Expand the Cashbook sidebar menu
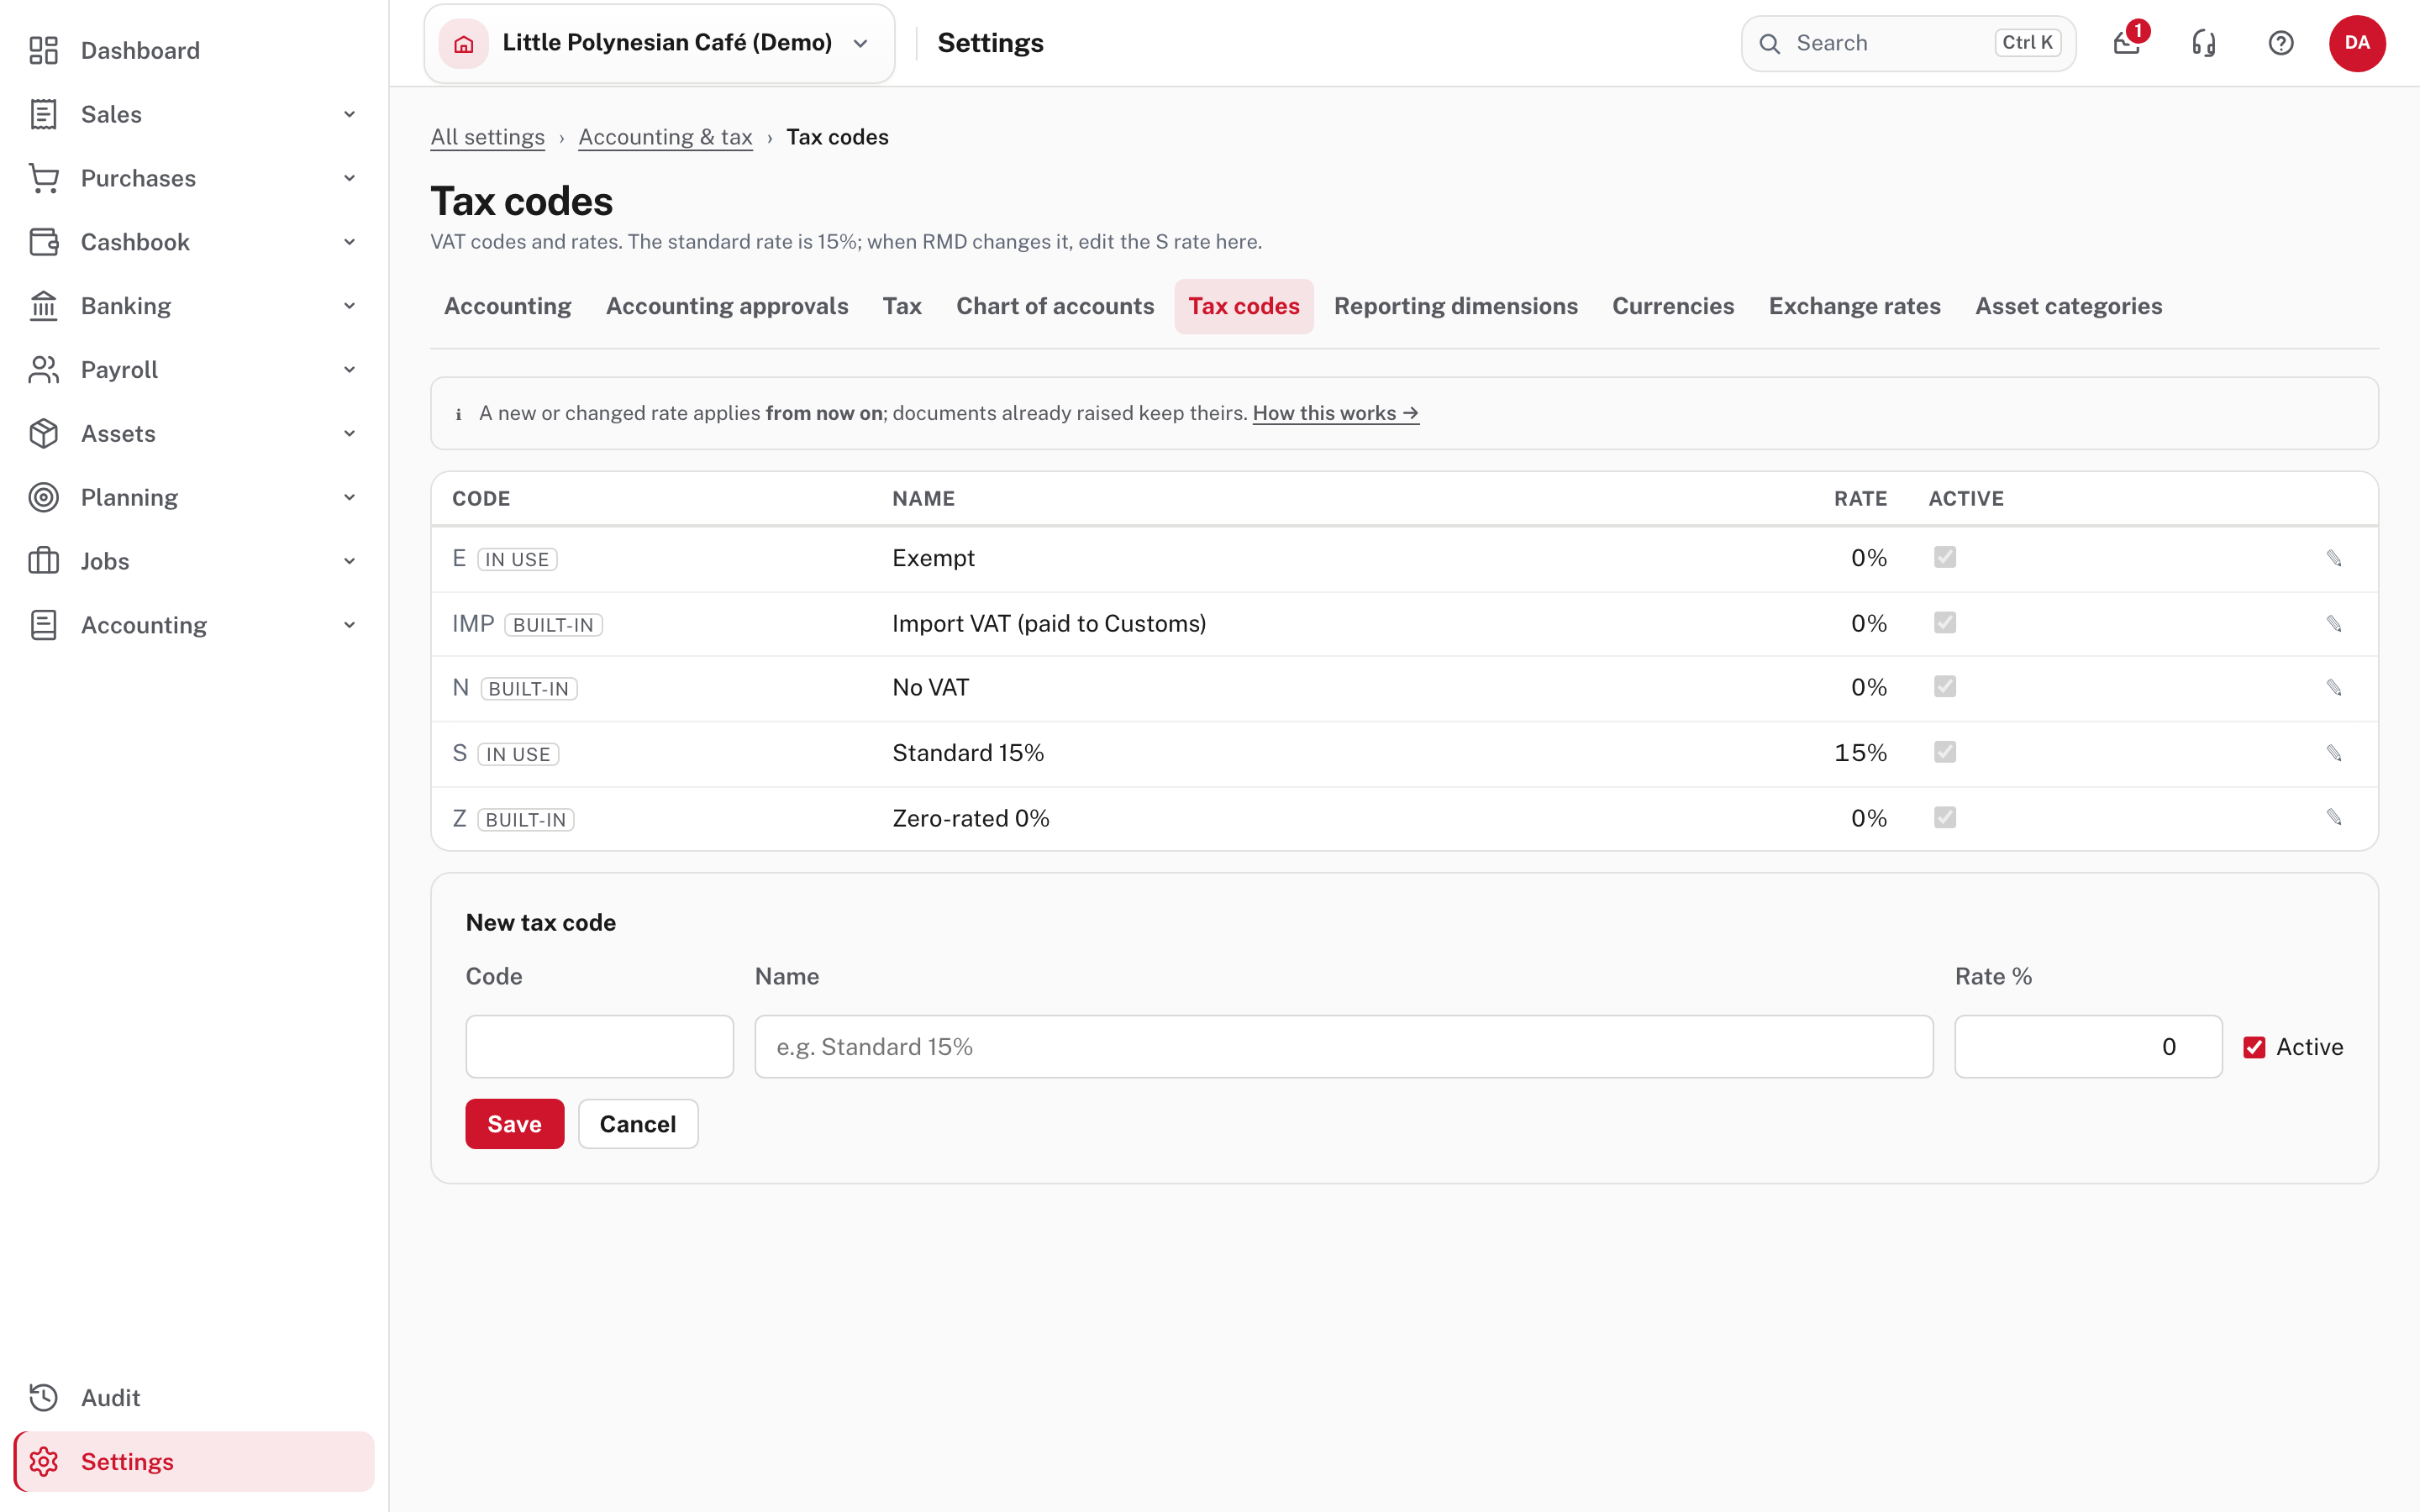Screen dimensions: 2420x1512 (349, 242)
